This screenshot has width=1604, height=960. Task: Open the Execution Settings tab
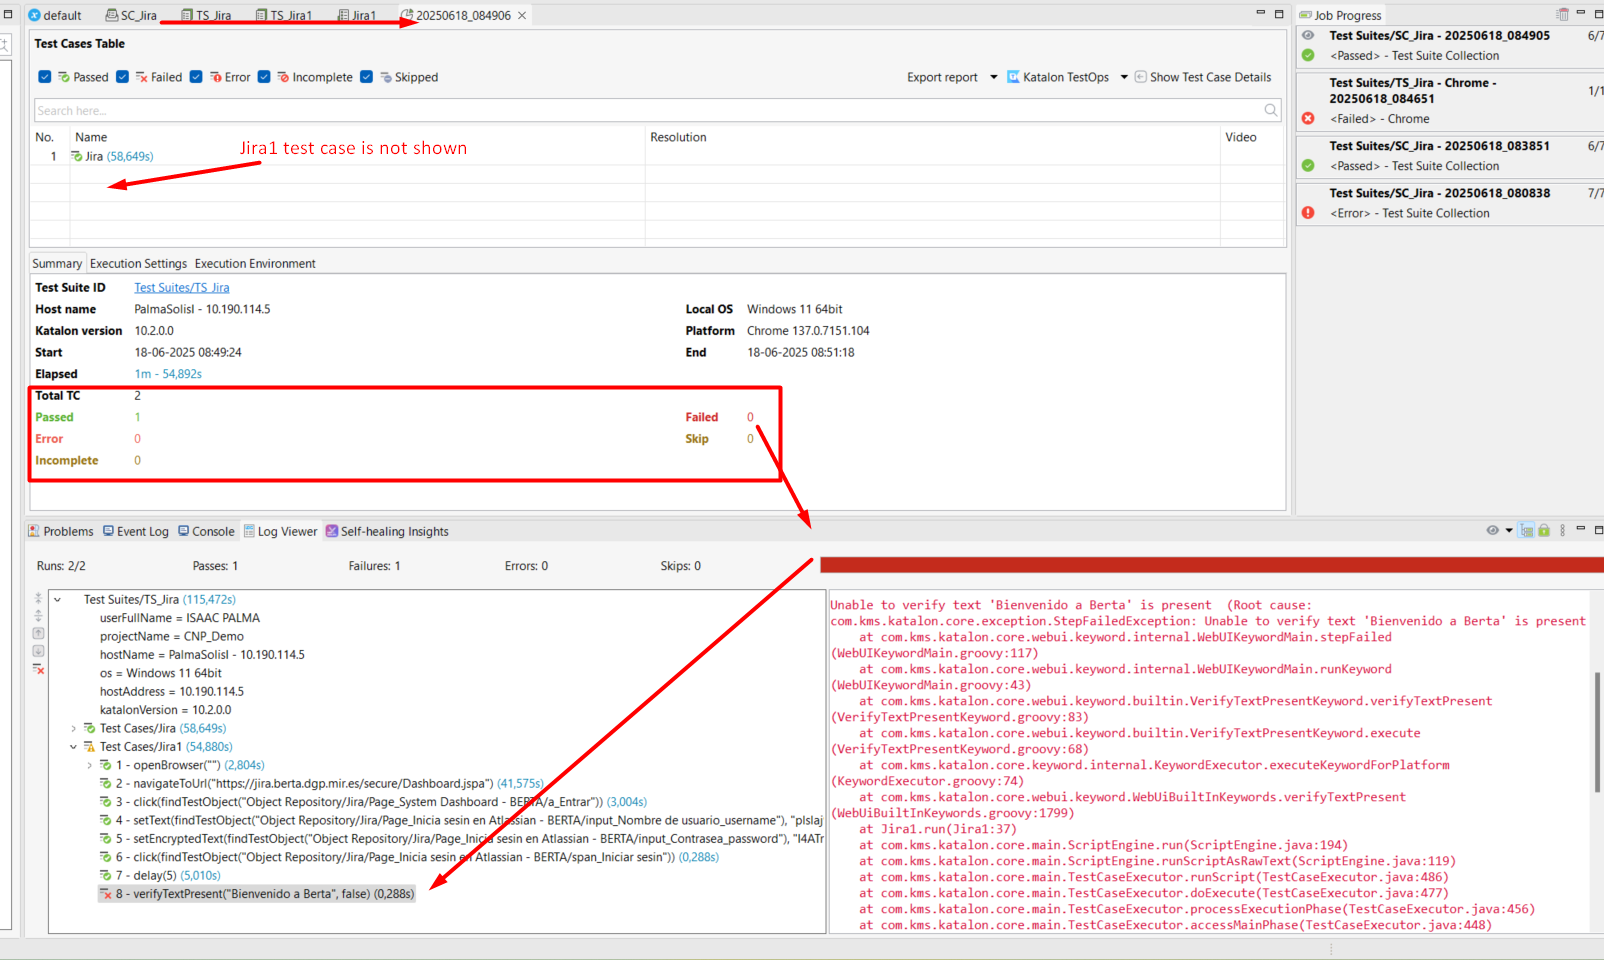tap(138, 264)
